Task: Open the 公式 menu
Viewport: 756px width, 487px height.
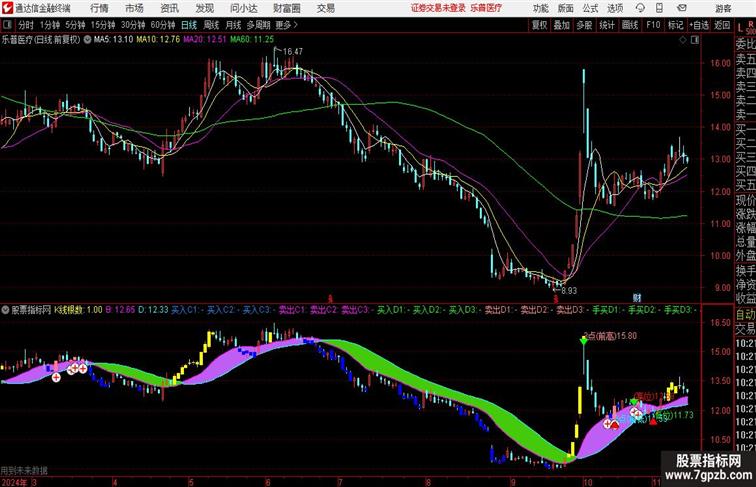Action: pyautogui.click(x=590, y=8)
